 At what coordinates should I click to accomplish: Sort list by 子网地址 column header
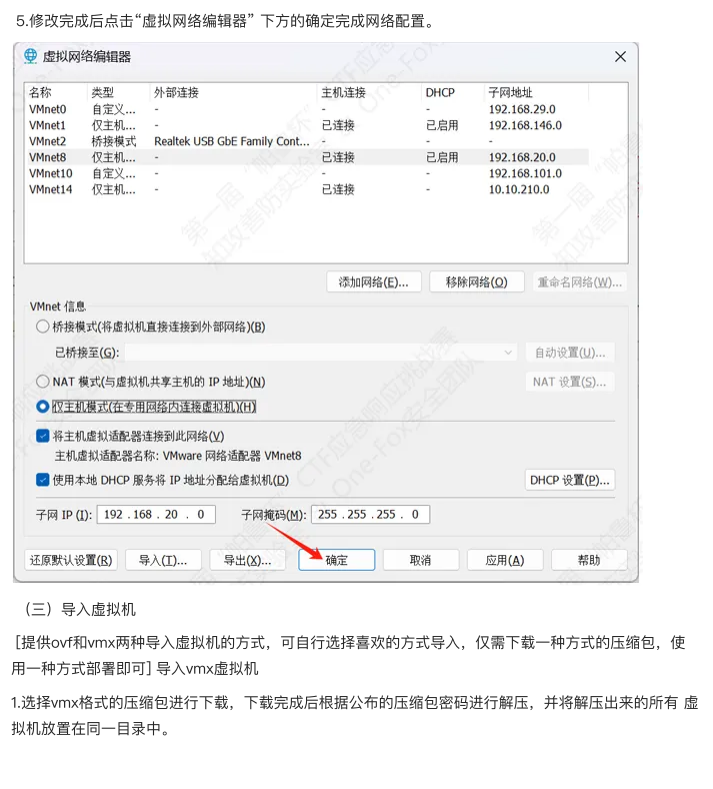click(508, 92)
